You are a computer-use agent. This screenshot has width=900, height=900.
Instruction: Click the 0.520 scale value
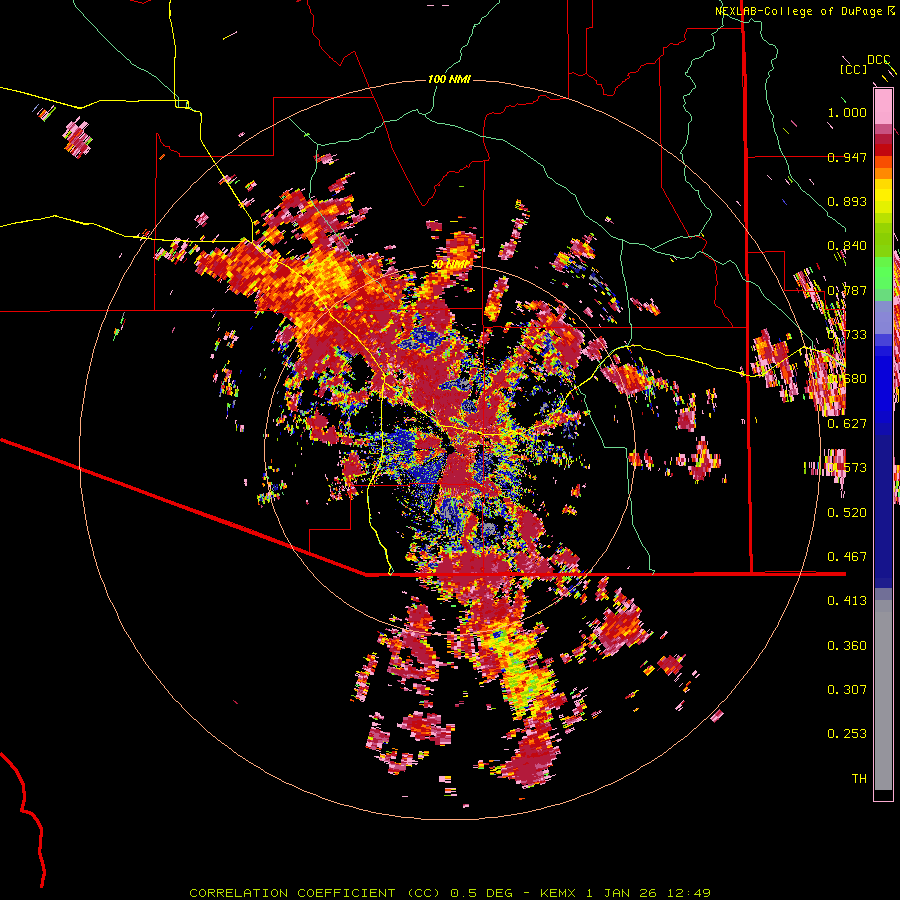(x=847, y=512)
